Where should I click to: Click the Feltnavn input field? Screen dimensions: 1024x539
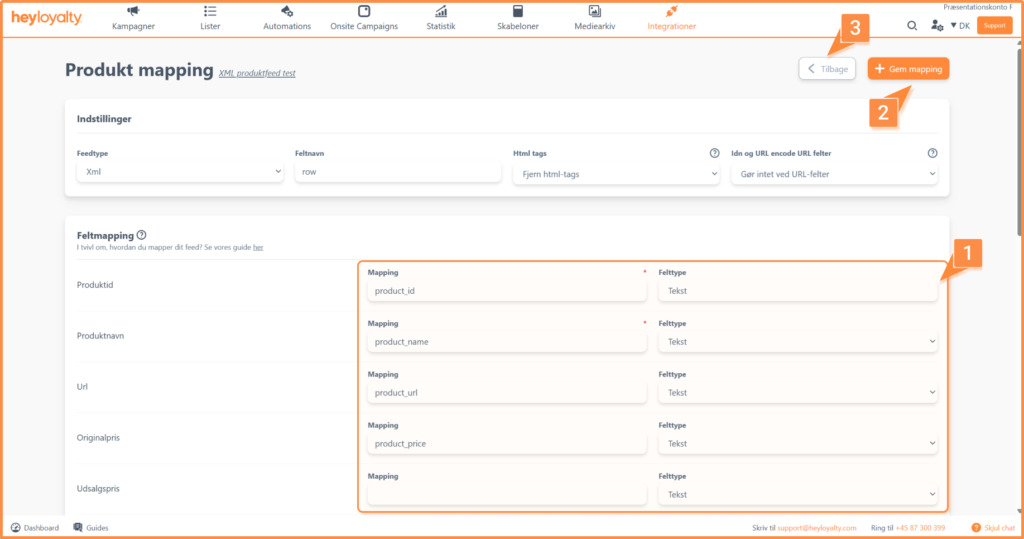pos(397,173)
